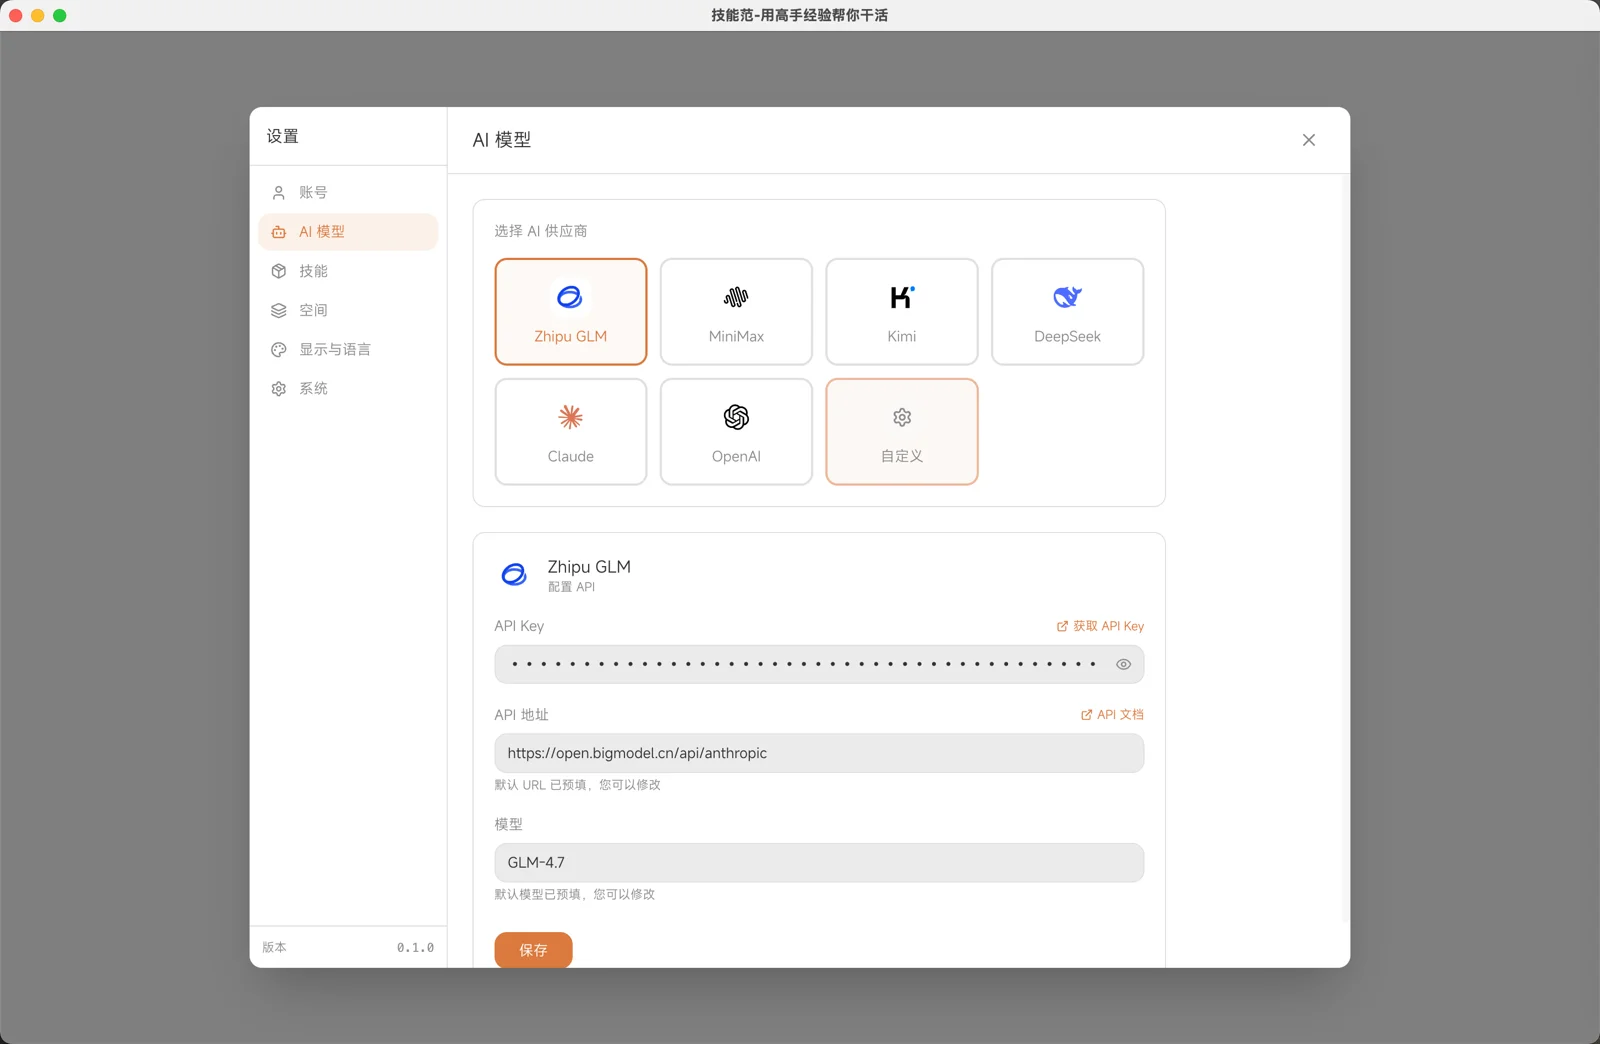Focus the 模型 GLM-4.7 input field

[818, 863]
